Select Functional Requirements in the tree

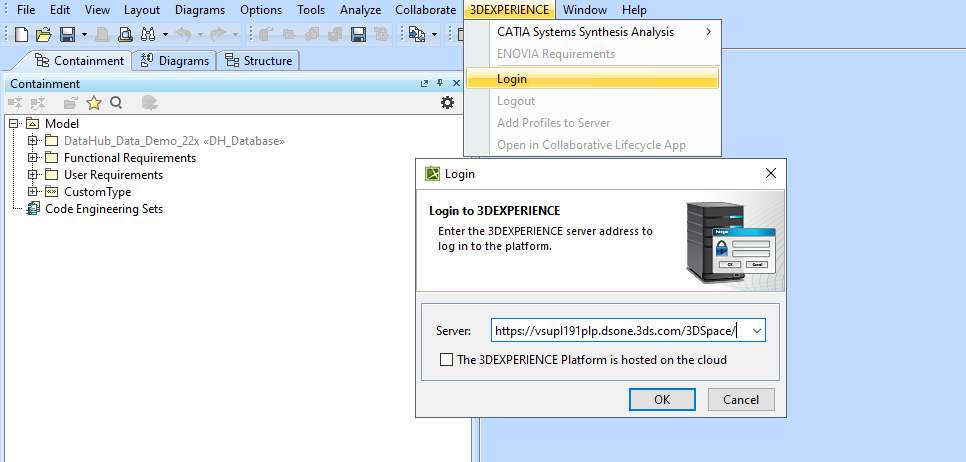(x=130, y=158)
